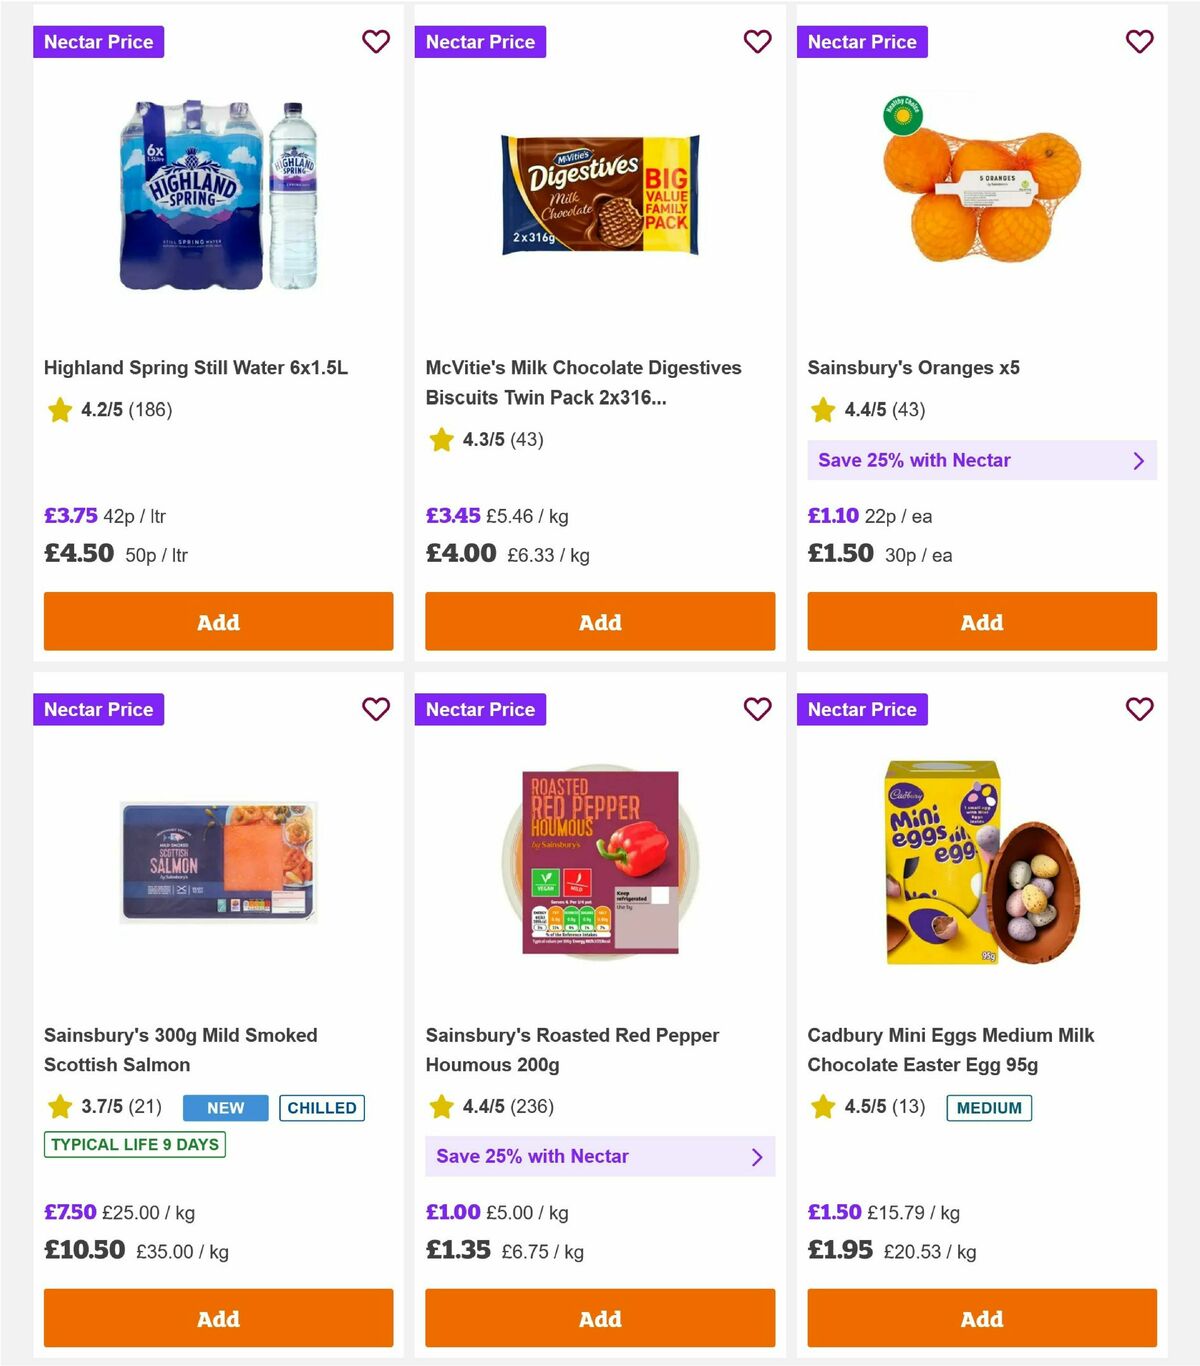
Task: Add Highland Spring Still Water to basket
Action: (218, 621)
